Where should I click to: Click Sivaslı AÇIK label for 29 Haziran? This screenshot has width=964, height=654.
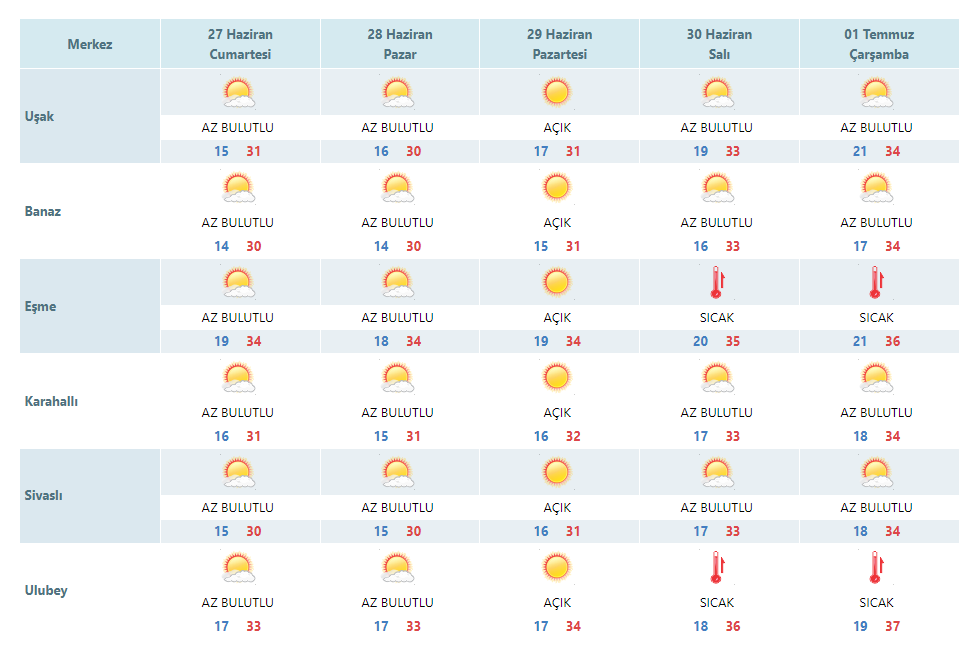(557, 508)
